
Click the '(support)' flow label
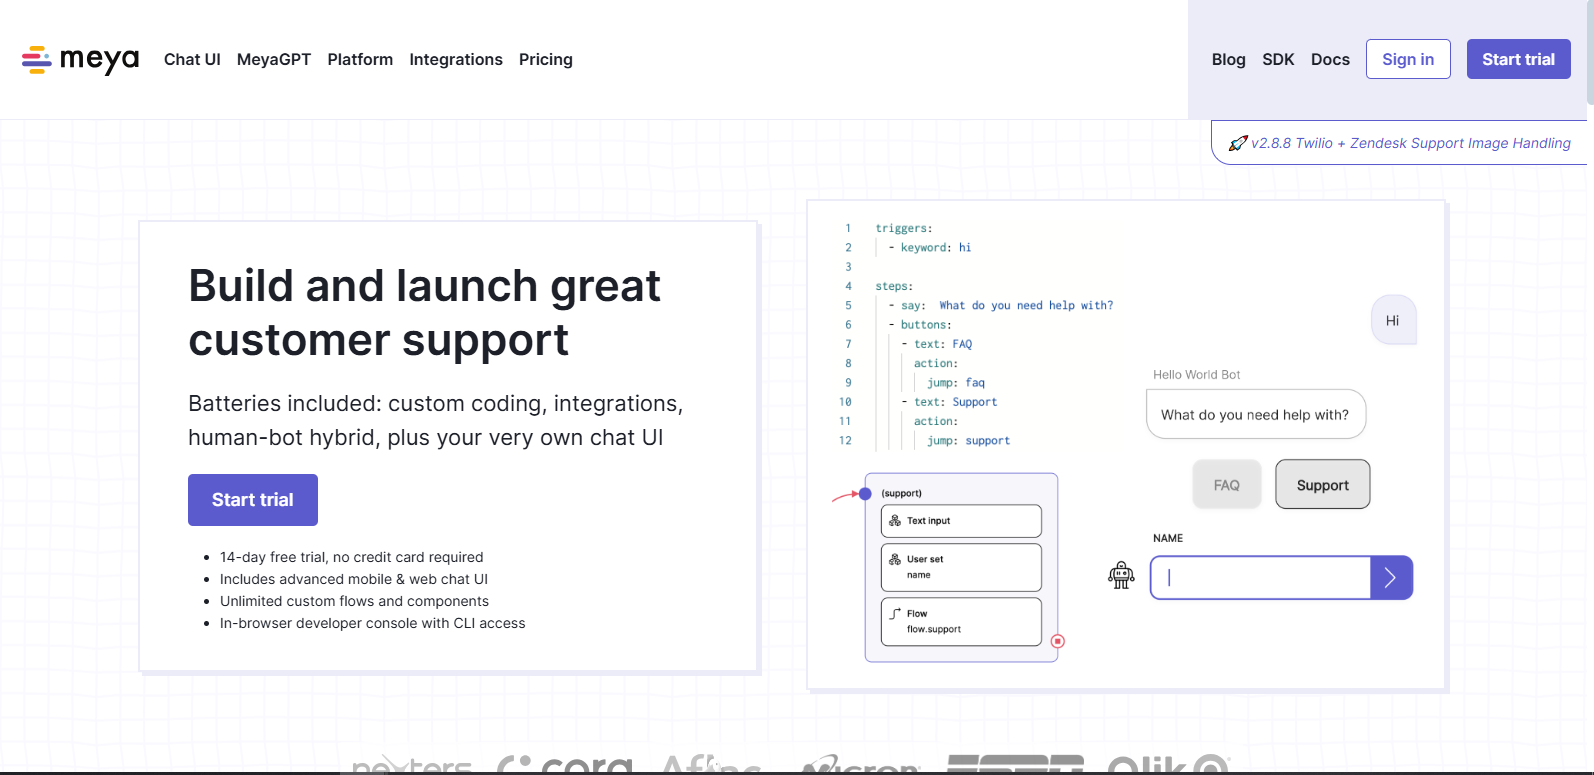(901, 493)
